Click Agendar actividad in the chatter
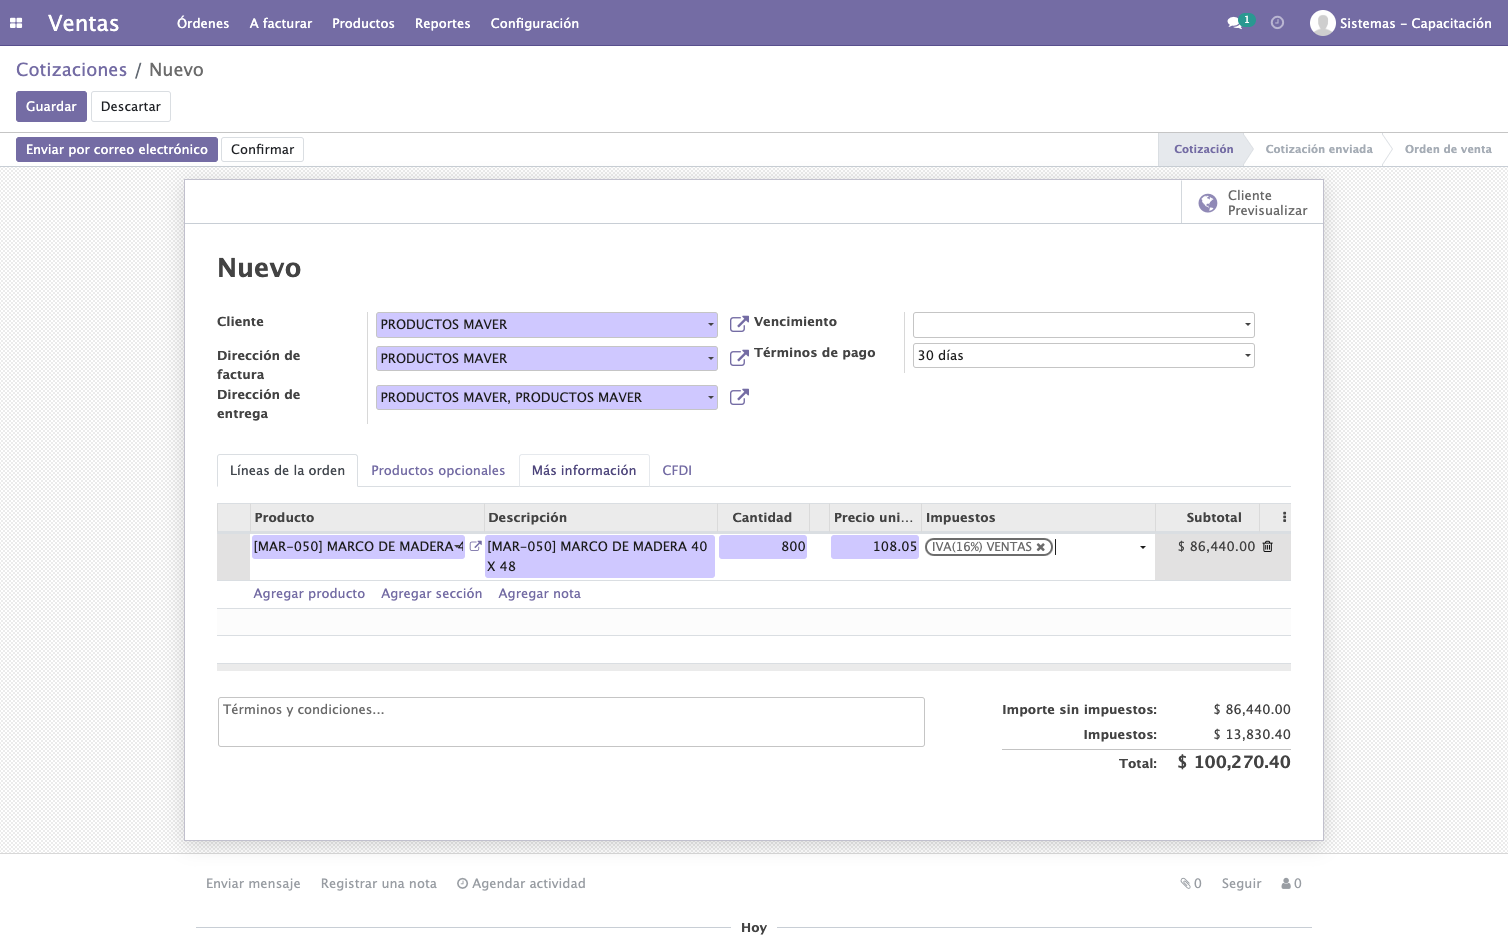Viewport: 1508px width, 944px height. click(x=521, y=884)
